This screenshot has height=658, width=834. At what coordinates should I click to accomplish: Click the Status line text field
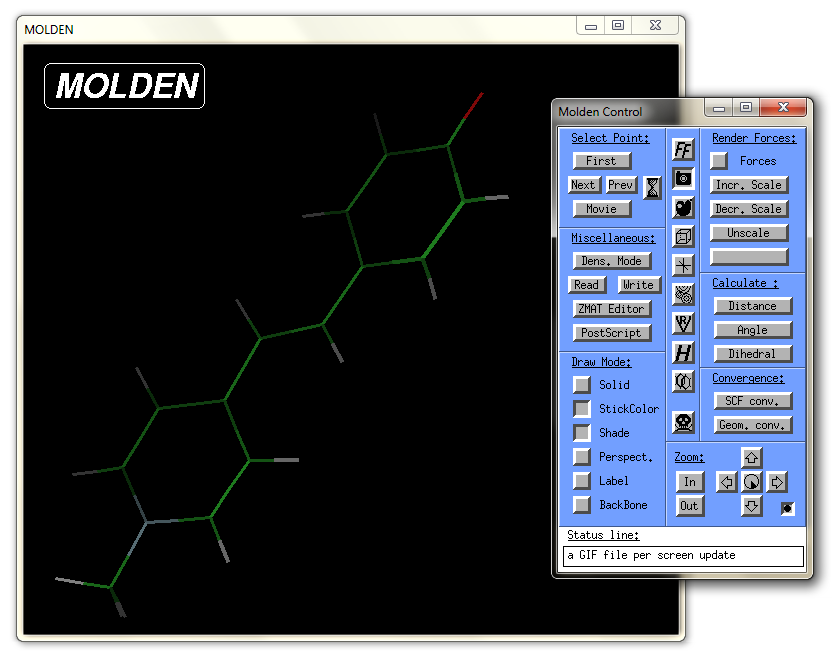(683, 555)
